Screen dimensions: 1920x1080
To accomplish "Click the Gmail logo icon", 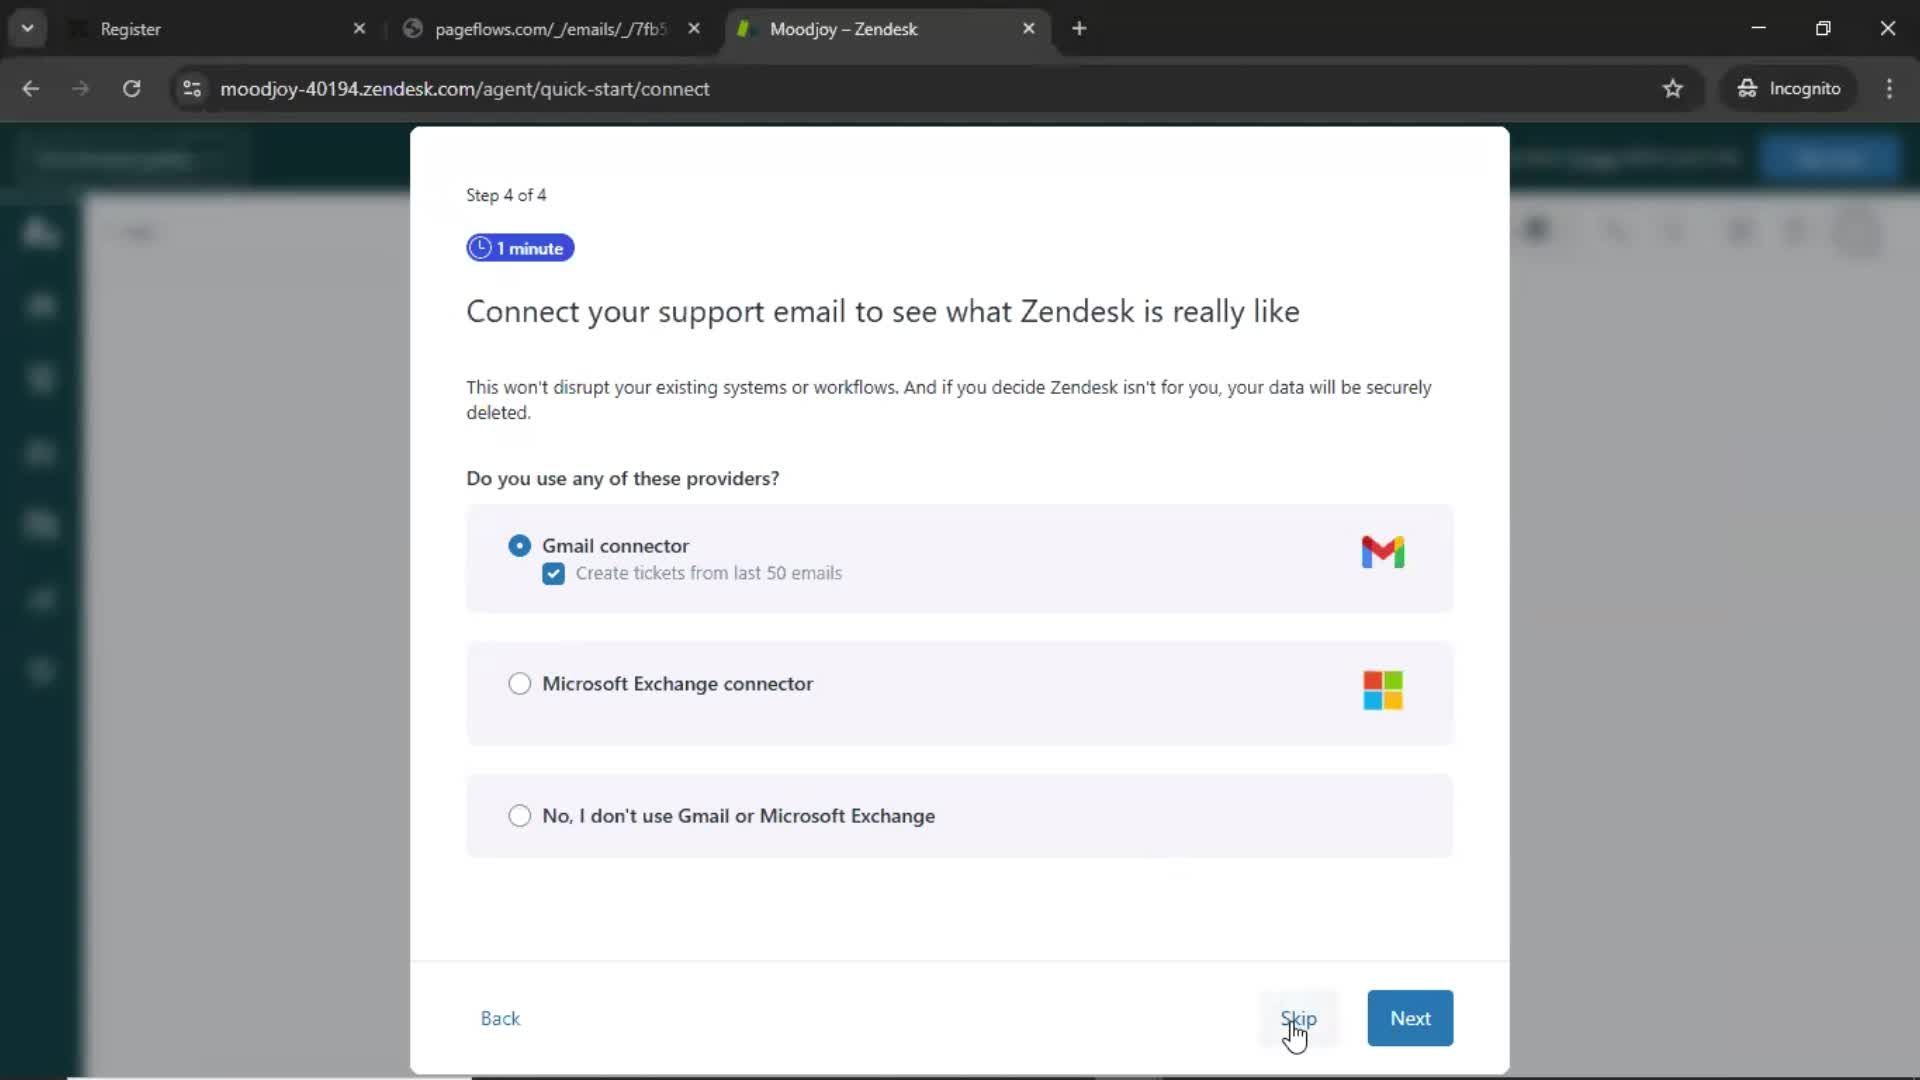I will coord(1383,551).
